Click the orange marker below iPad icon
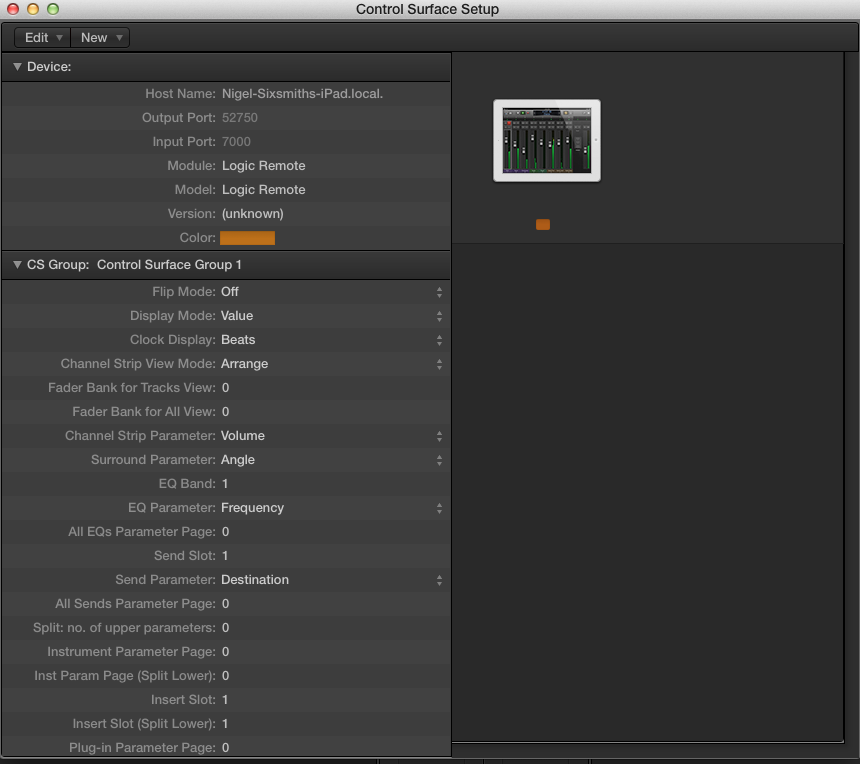The image size is (860, 764). coord(543,224)
